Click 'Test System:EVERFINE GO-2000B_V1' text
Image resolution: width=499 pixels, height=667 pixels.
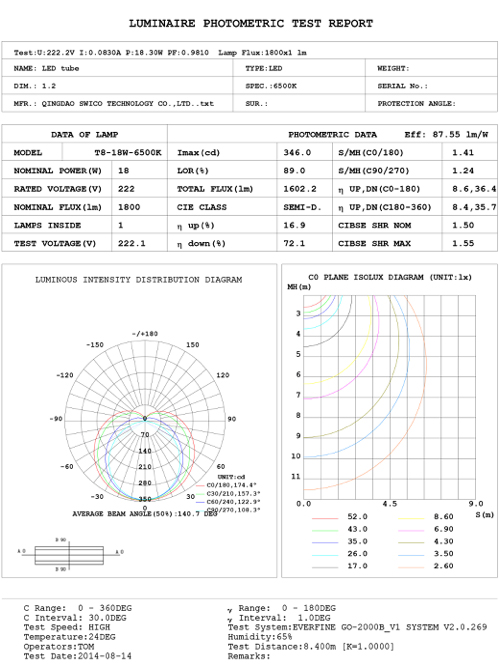[314, 627]
